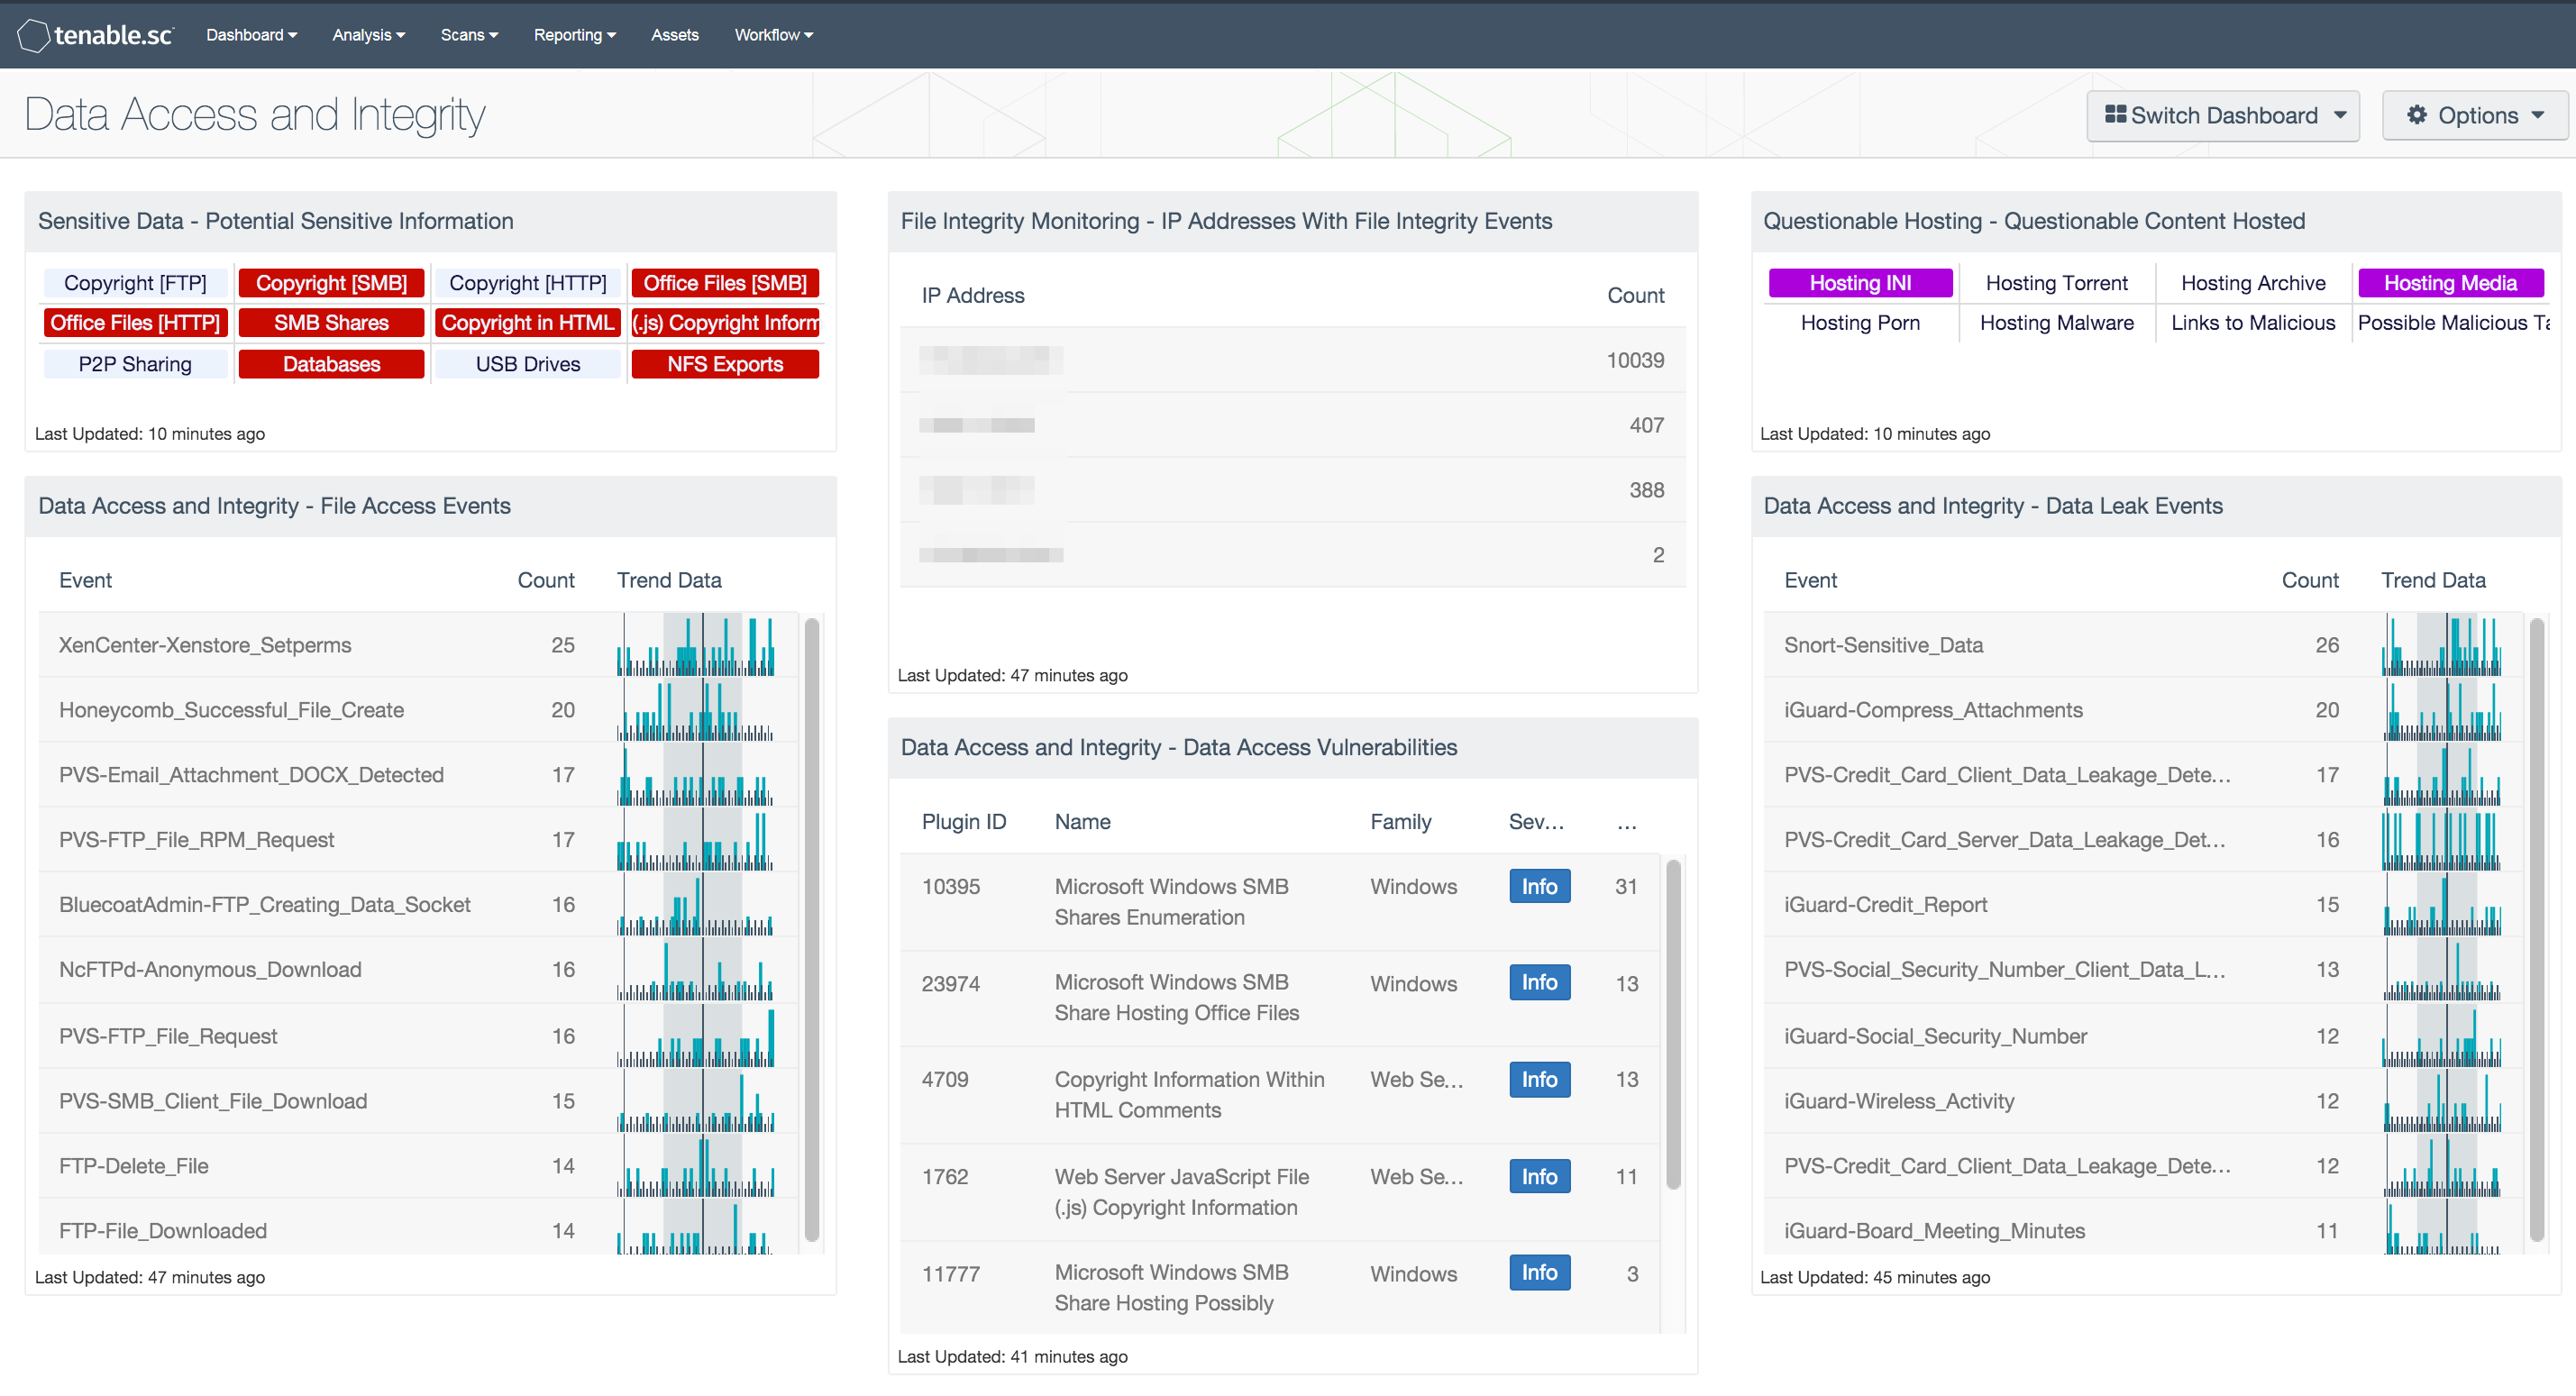The width and height of the screenshot is (2576, 1396).
Task: Expand the Switch Dashboard dropdown
Action: coord(2222,116)
